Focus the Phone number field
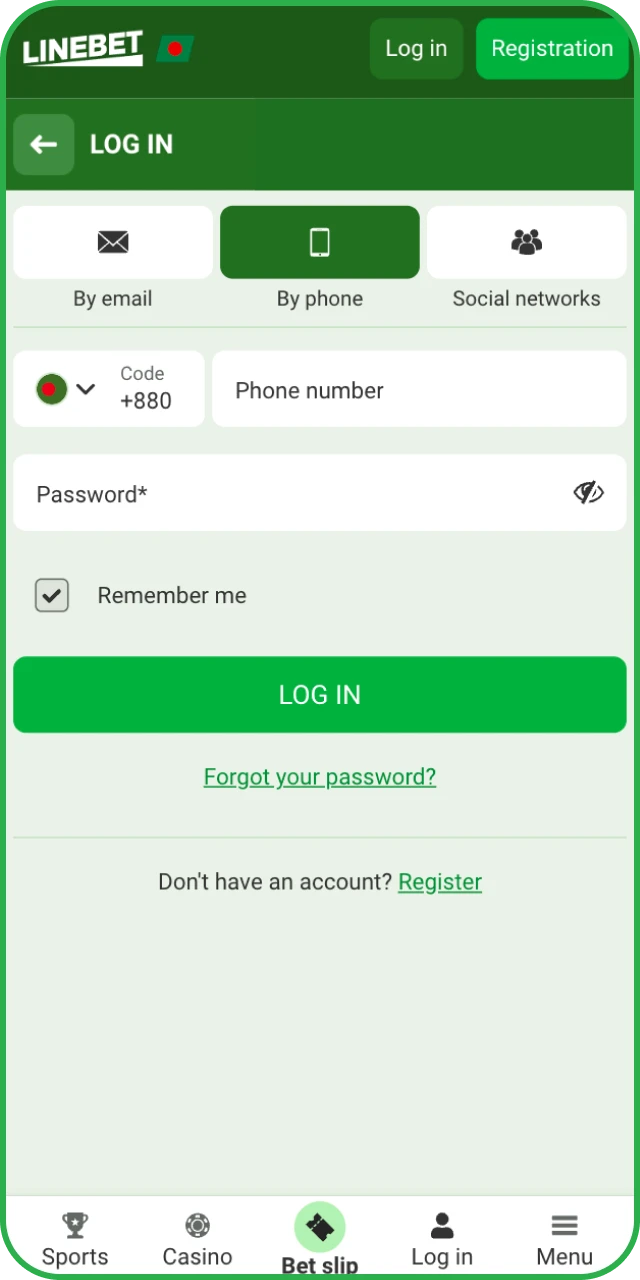640x1280 pixels. 419,390
